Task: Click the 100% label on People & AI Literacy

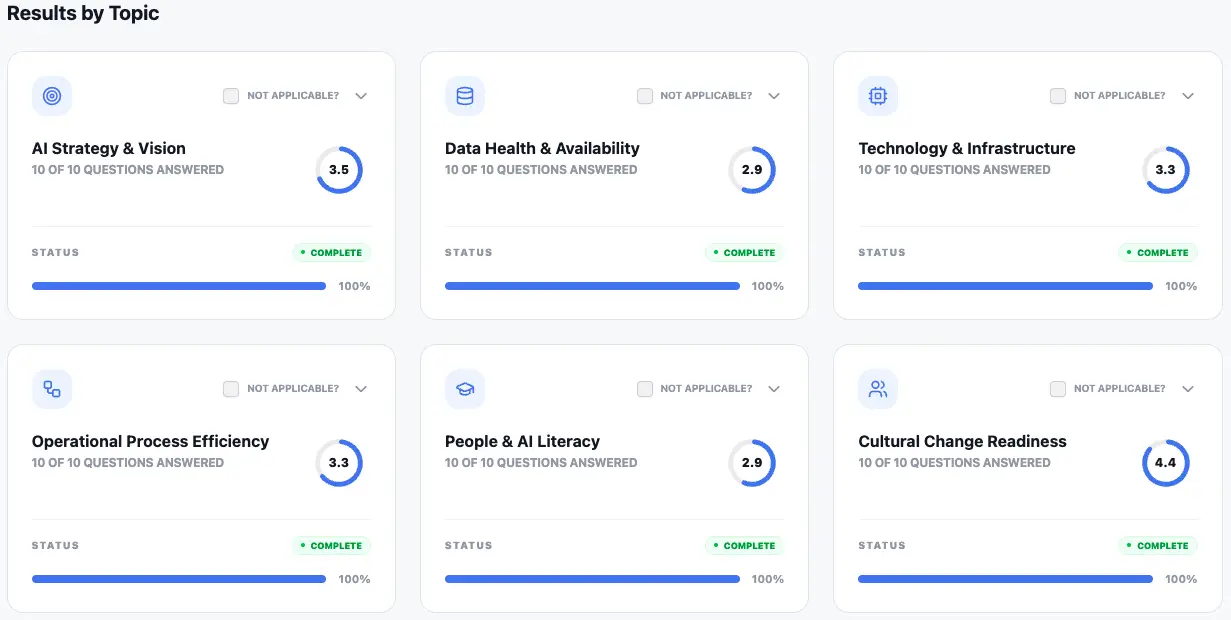Action: coord(768,579)
